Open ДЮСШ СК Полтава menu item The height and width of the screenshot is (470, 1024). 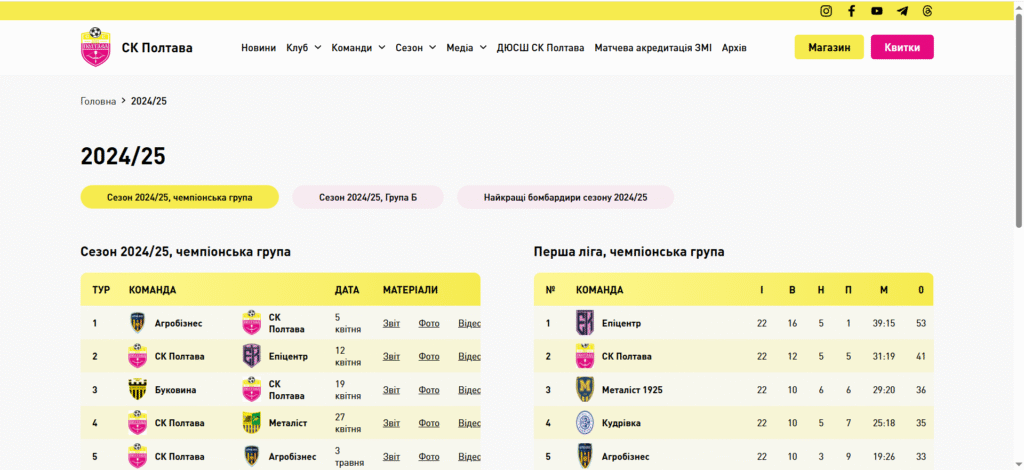pos(541,48)
